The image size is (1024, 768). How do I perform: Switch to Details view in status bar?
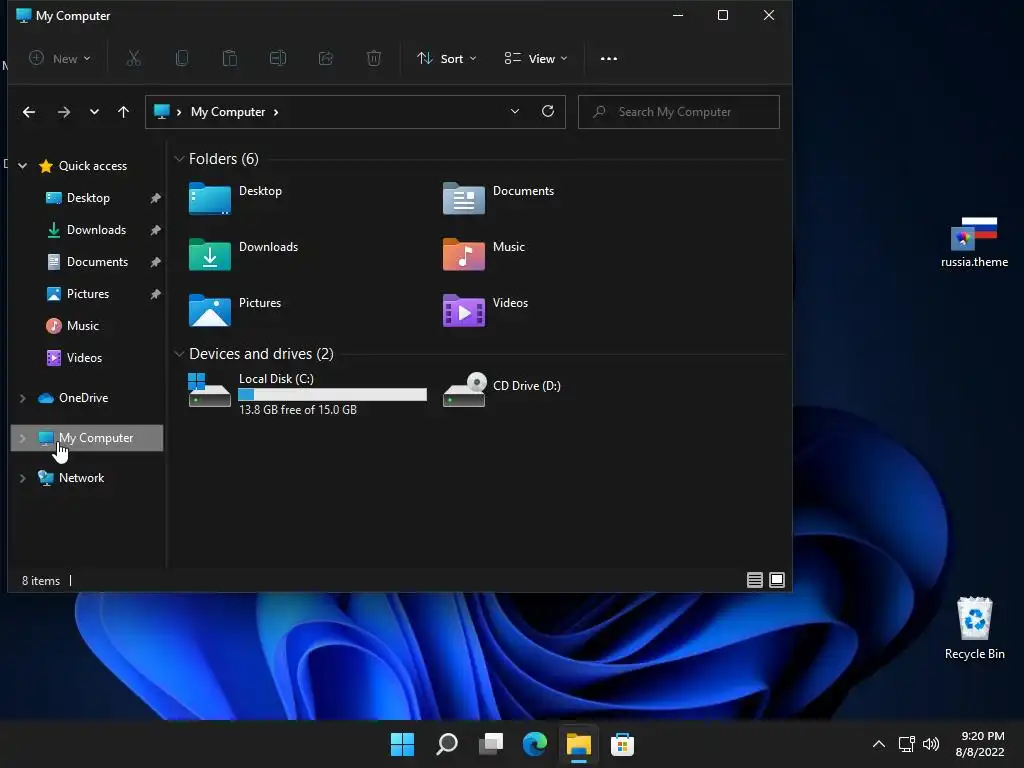coord(755,580)
